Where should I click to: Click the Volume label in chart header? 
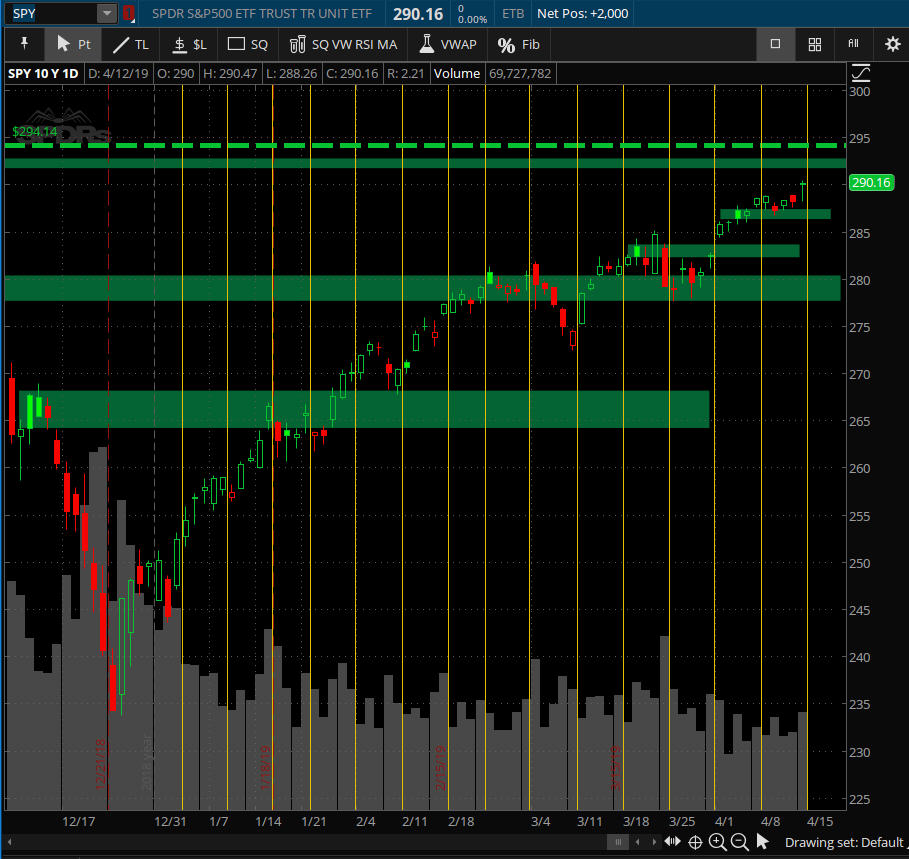point(457,73)
